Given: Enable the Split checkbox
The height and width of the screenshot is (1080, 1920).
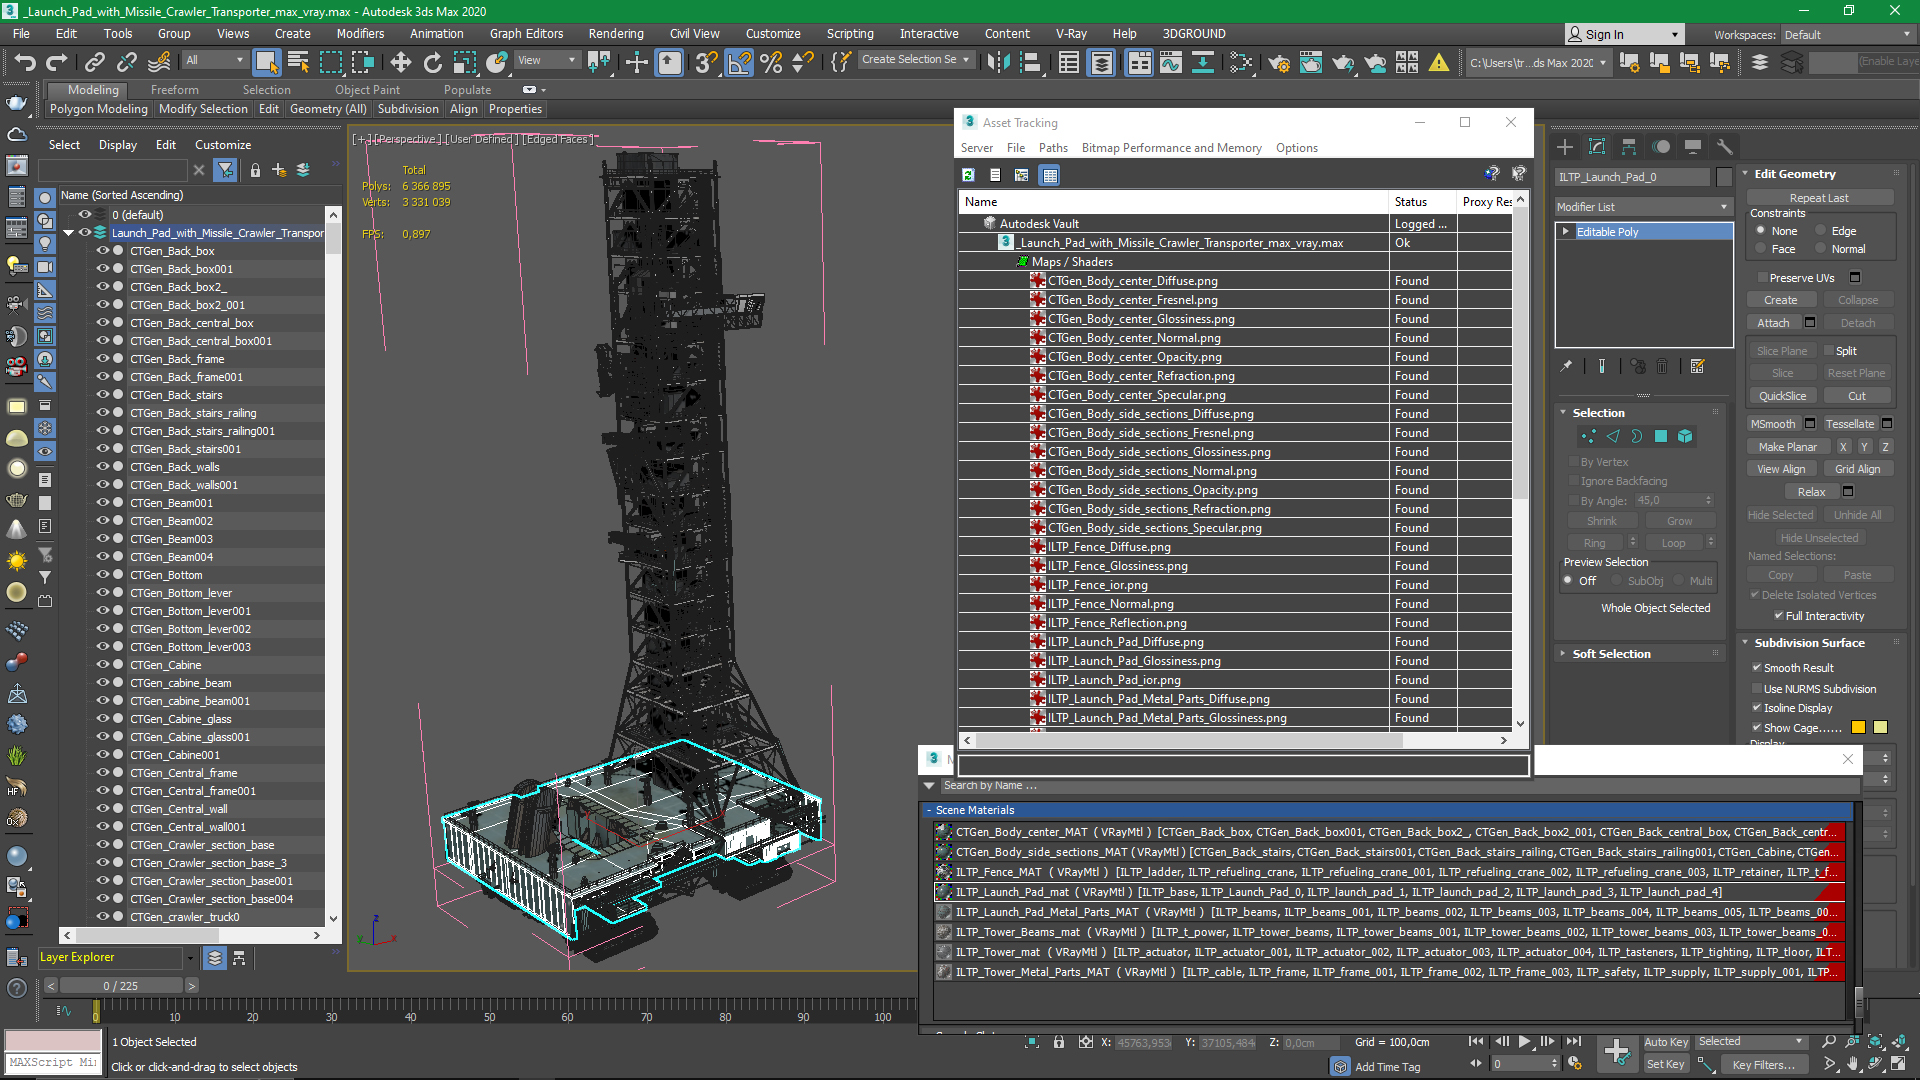Looking at the screenshot, I should (1829, 351).
